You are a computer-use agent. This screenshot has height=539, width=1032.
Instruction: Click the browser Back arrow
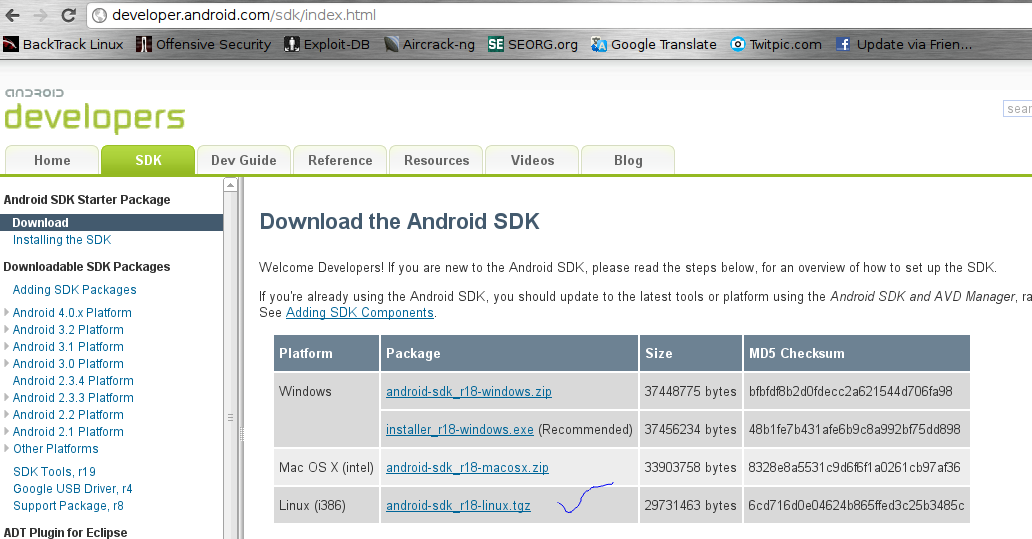click(12, 15)
